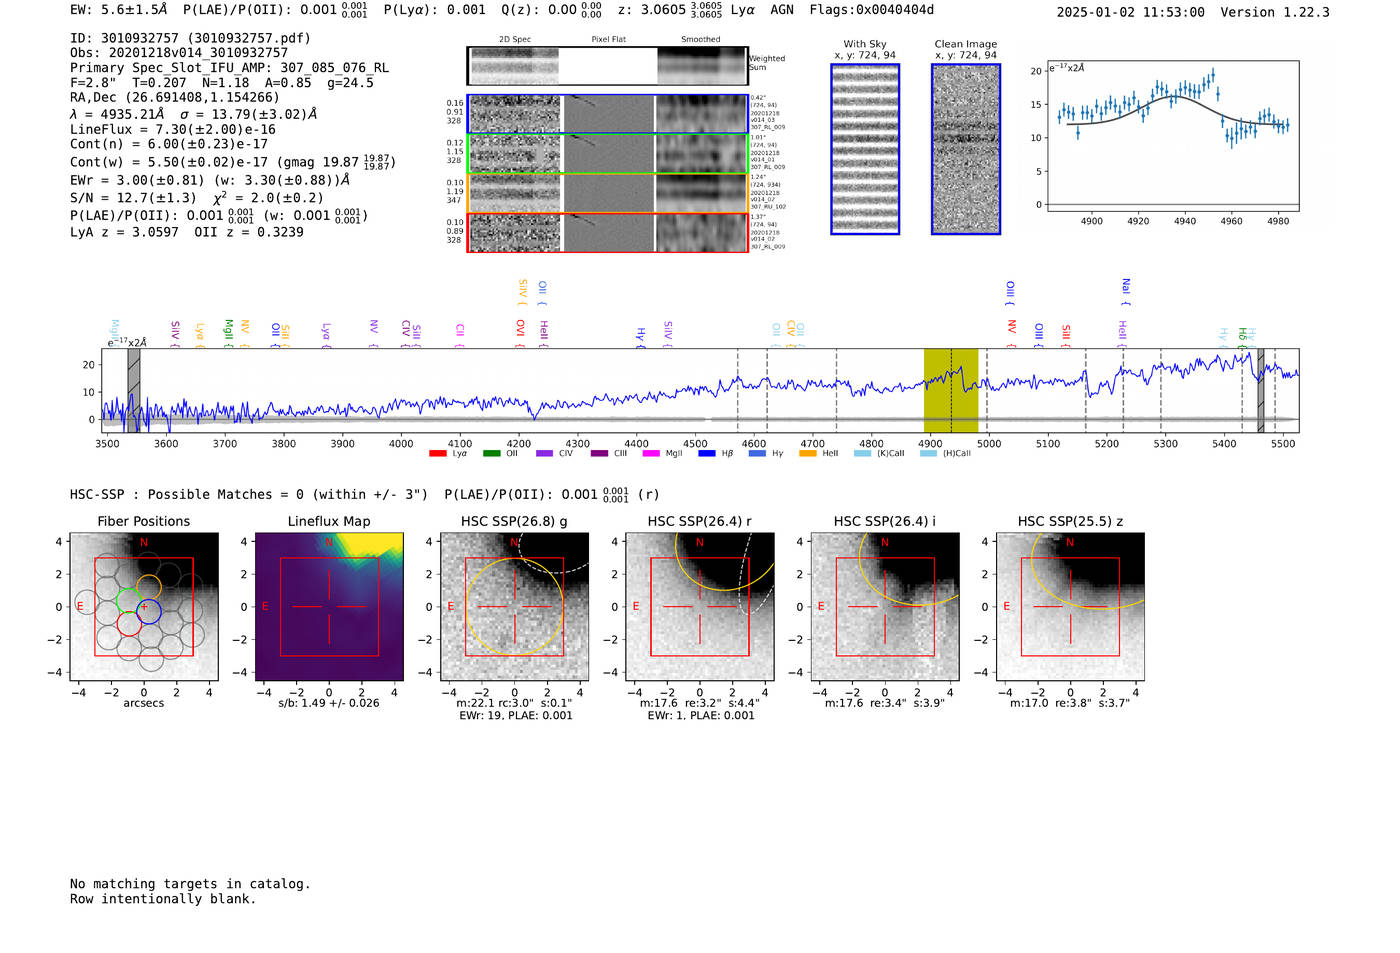
Task: Click the red Lyα legend swatch
Action: (x=438, y=453)
